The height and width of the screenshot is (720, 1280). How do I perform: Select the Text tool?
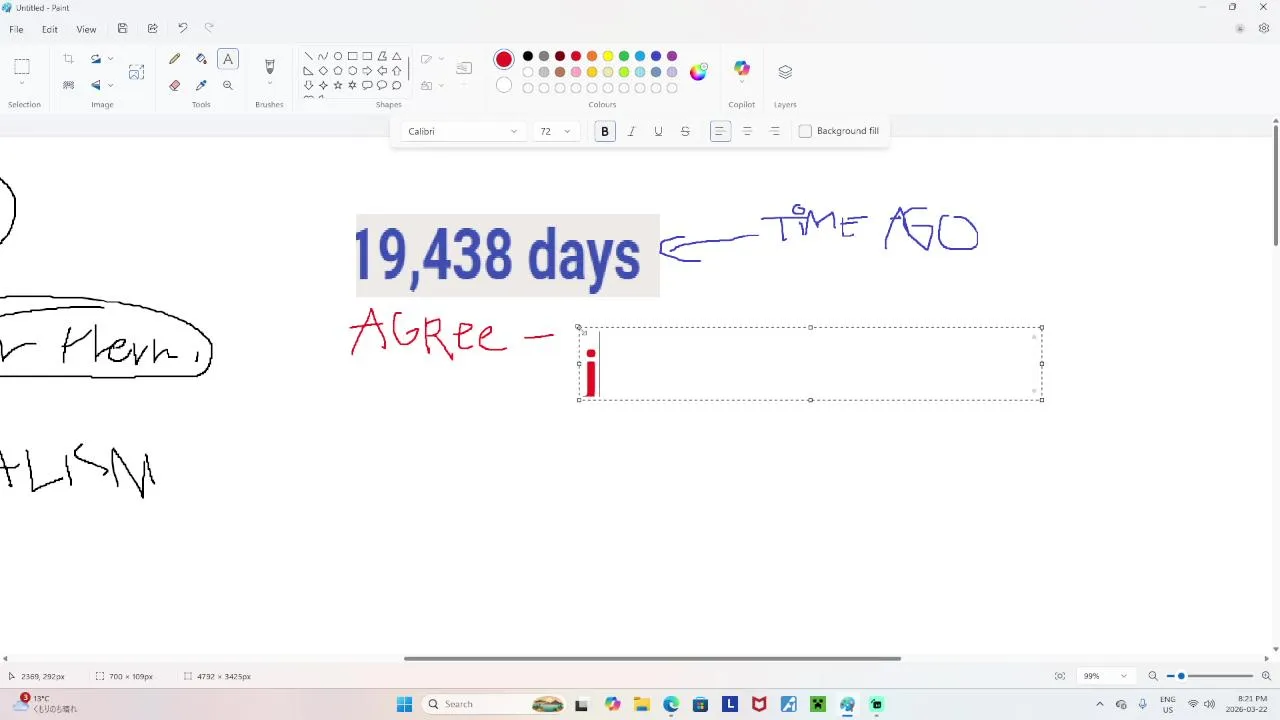(228, 60)
